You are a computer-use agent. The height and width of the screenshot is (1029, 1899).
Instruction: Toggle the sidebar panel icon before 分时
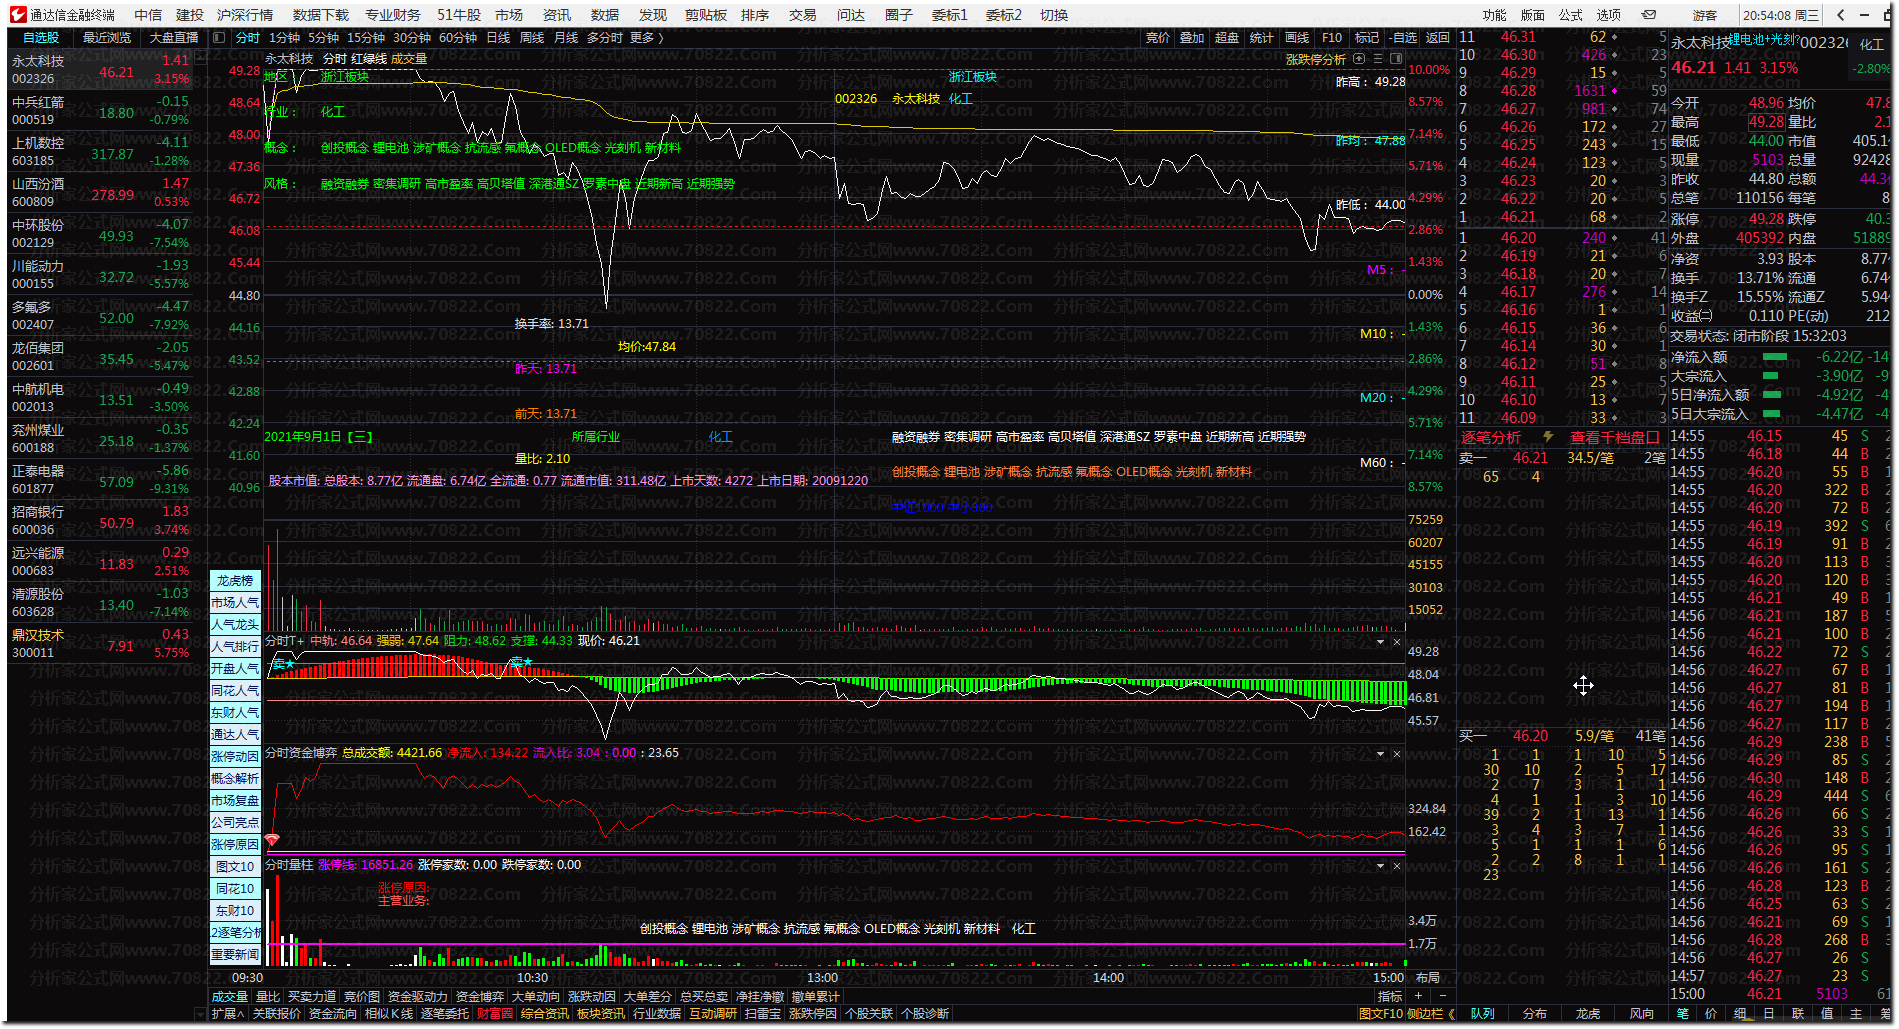[219, 38]
